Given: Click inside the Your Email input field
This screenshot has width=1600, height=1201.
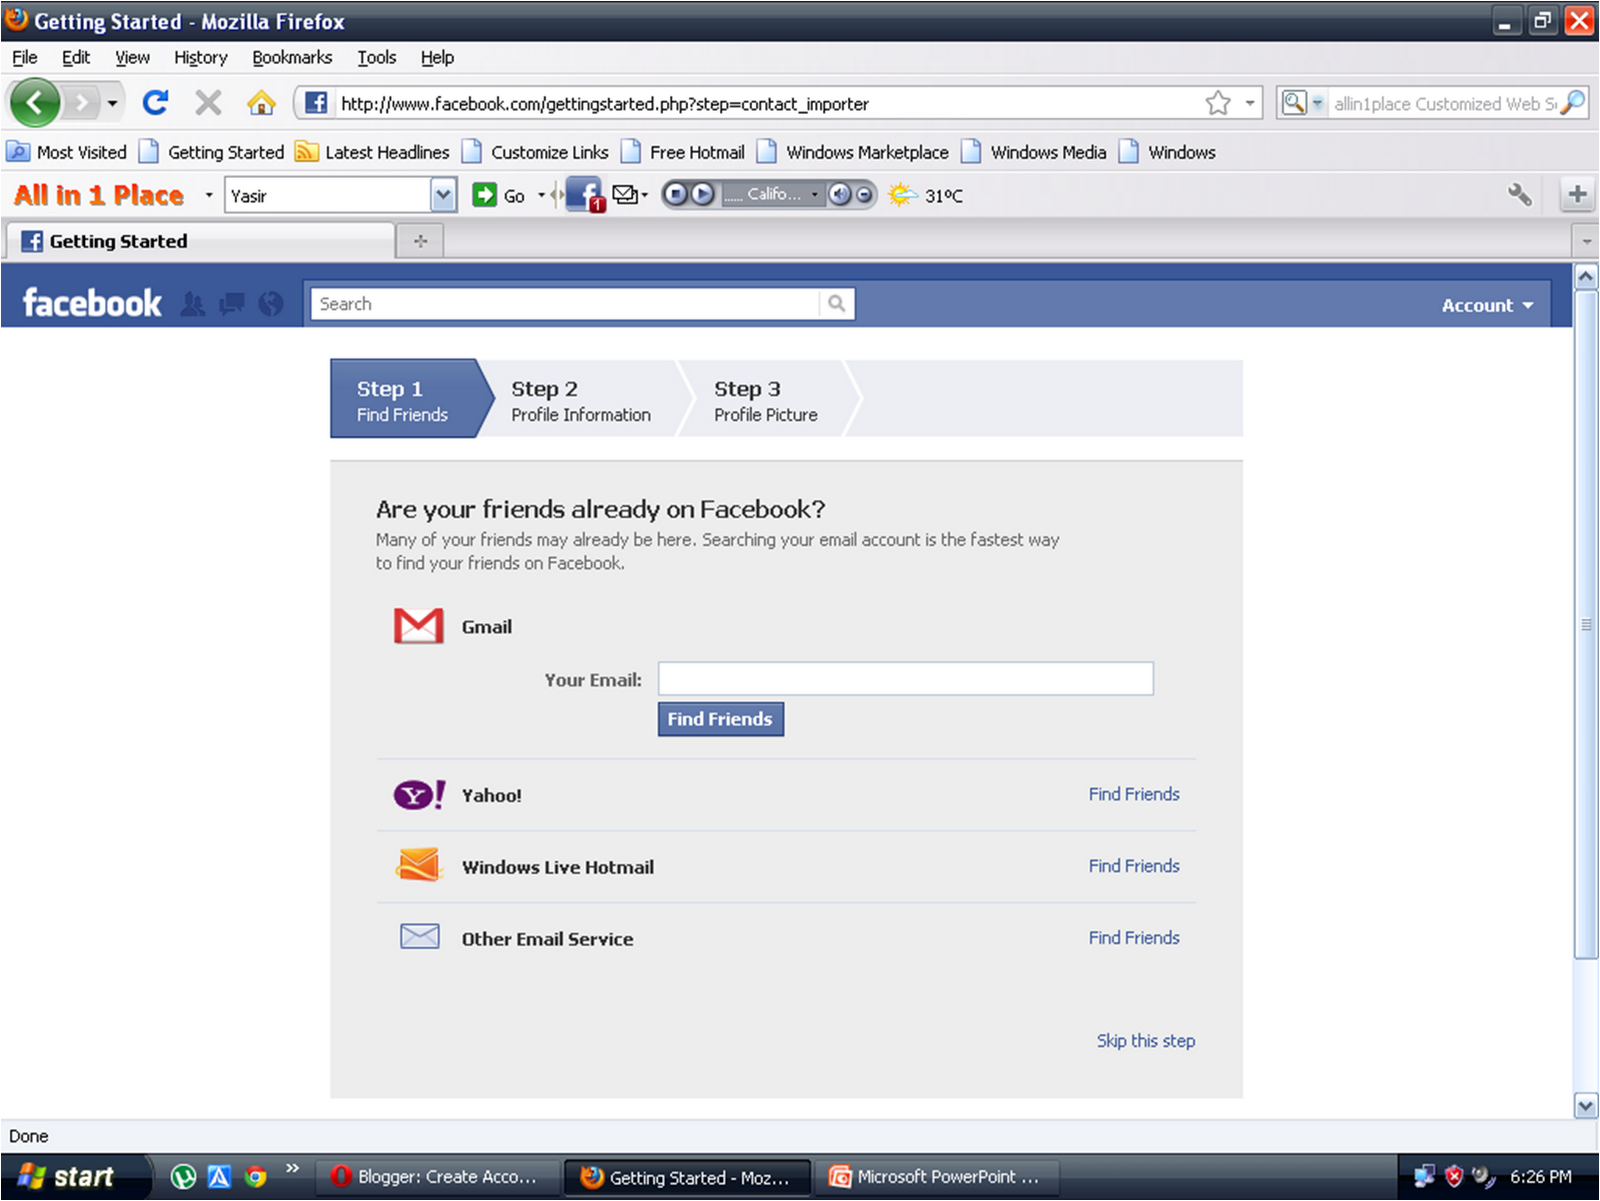Looking at the screenshot, I should point(903,678).
